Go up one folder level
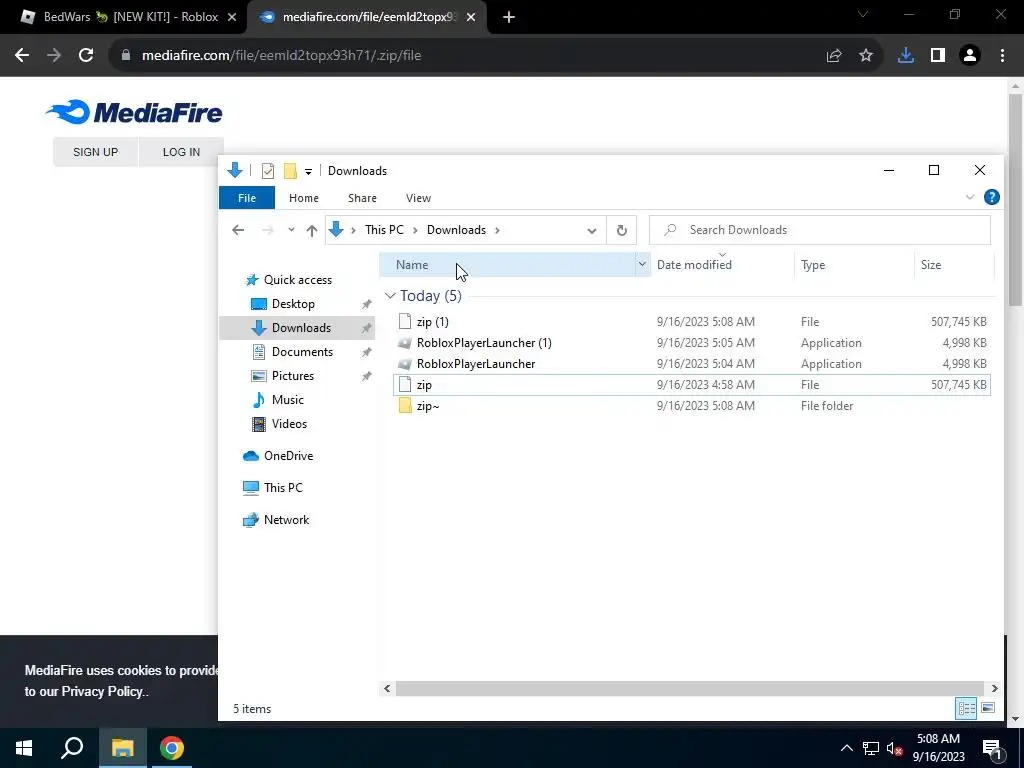This screenshot has height=768, width=1024. (312, 230)
